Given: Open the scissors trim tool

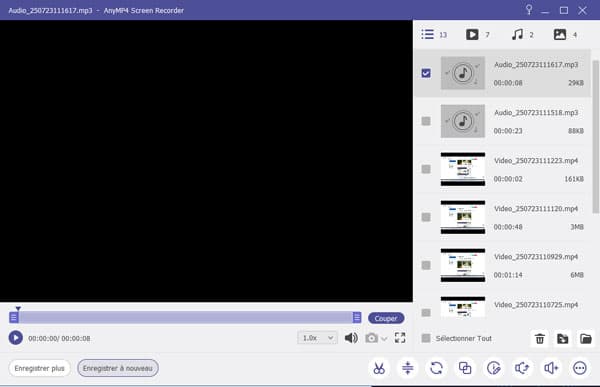Looking at the screenshot, I should (379, 368).
